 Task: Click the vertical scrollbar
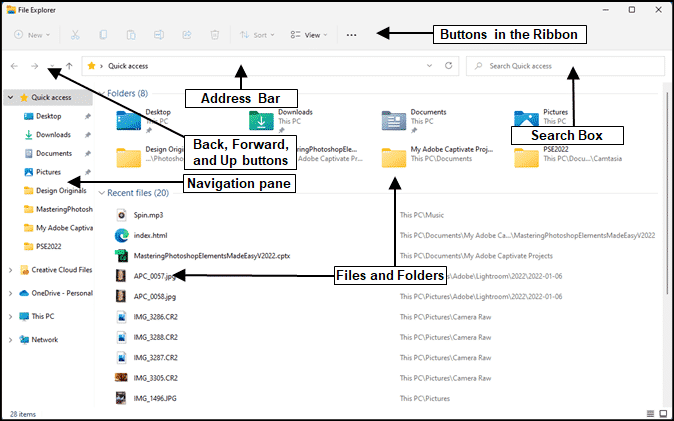[668, 194]
